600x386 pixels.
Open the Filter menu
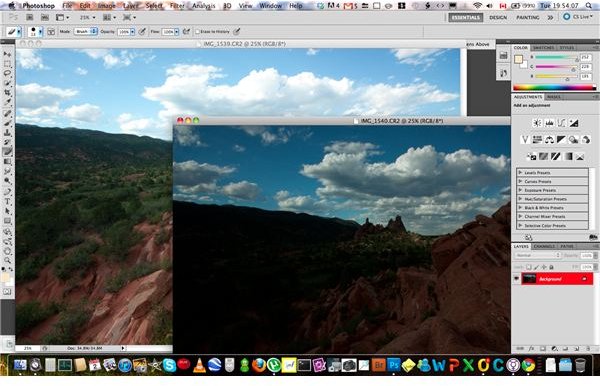click(x=177, y=6)
